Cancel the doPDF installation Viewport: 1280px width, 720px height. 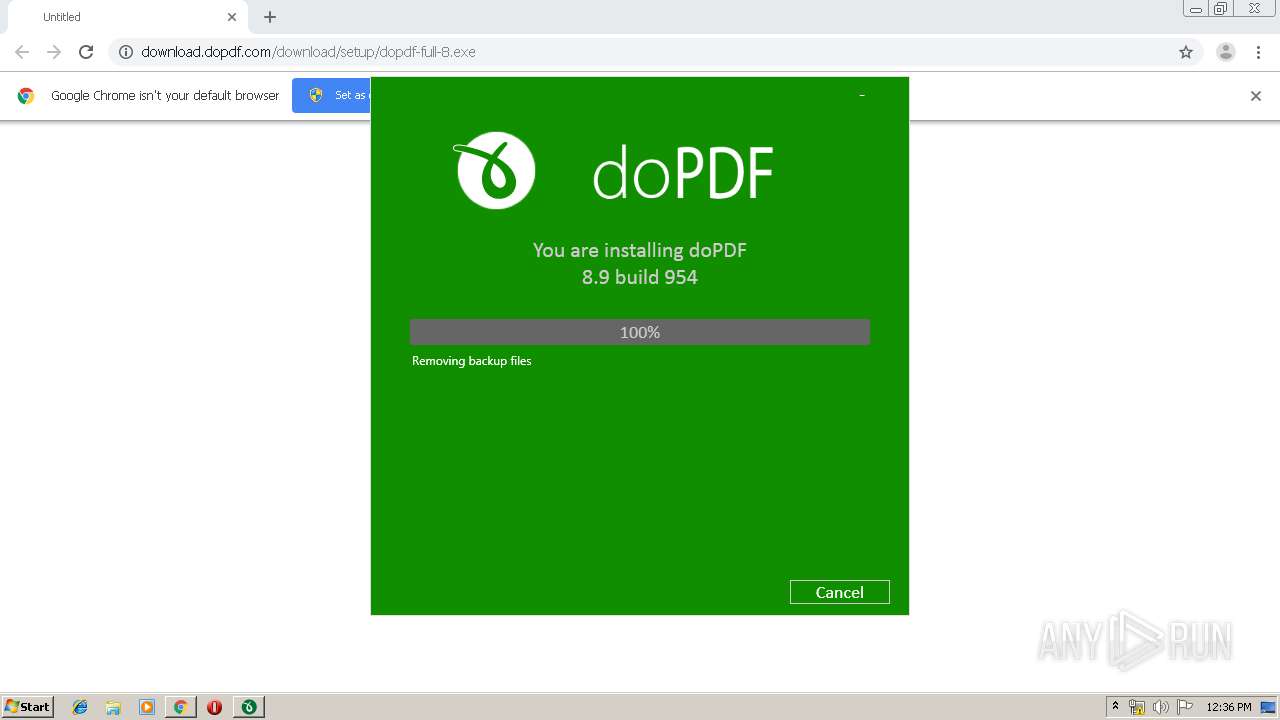[x=839, y=592]
